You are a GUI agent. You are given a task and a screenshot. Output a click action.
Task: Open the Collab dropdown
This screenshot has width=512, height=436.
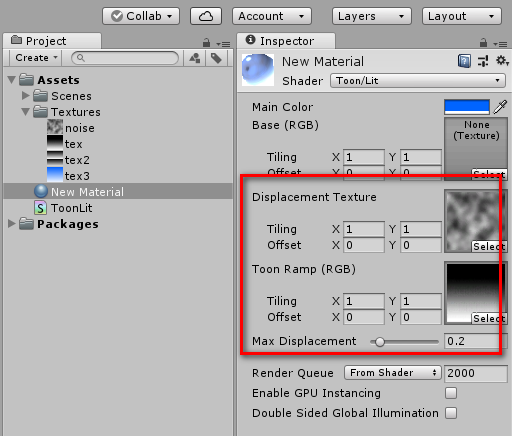pos(141,16)
